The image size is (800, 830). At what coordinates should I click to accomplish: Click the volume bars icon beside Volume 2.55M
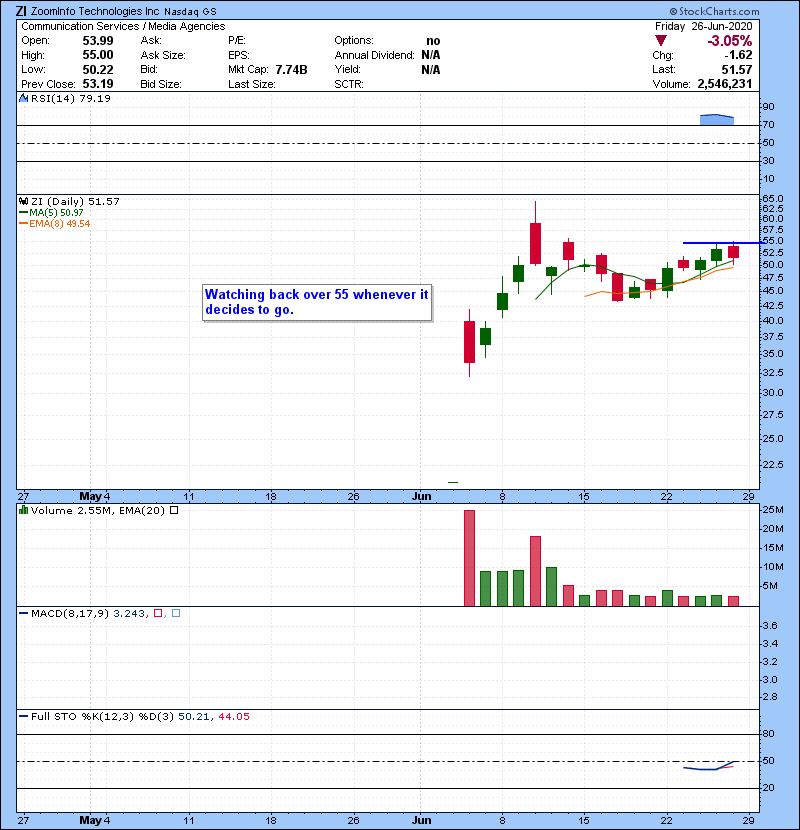click(23, 510)
